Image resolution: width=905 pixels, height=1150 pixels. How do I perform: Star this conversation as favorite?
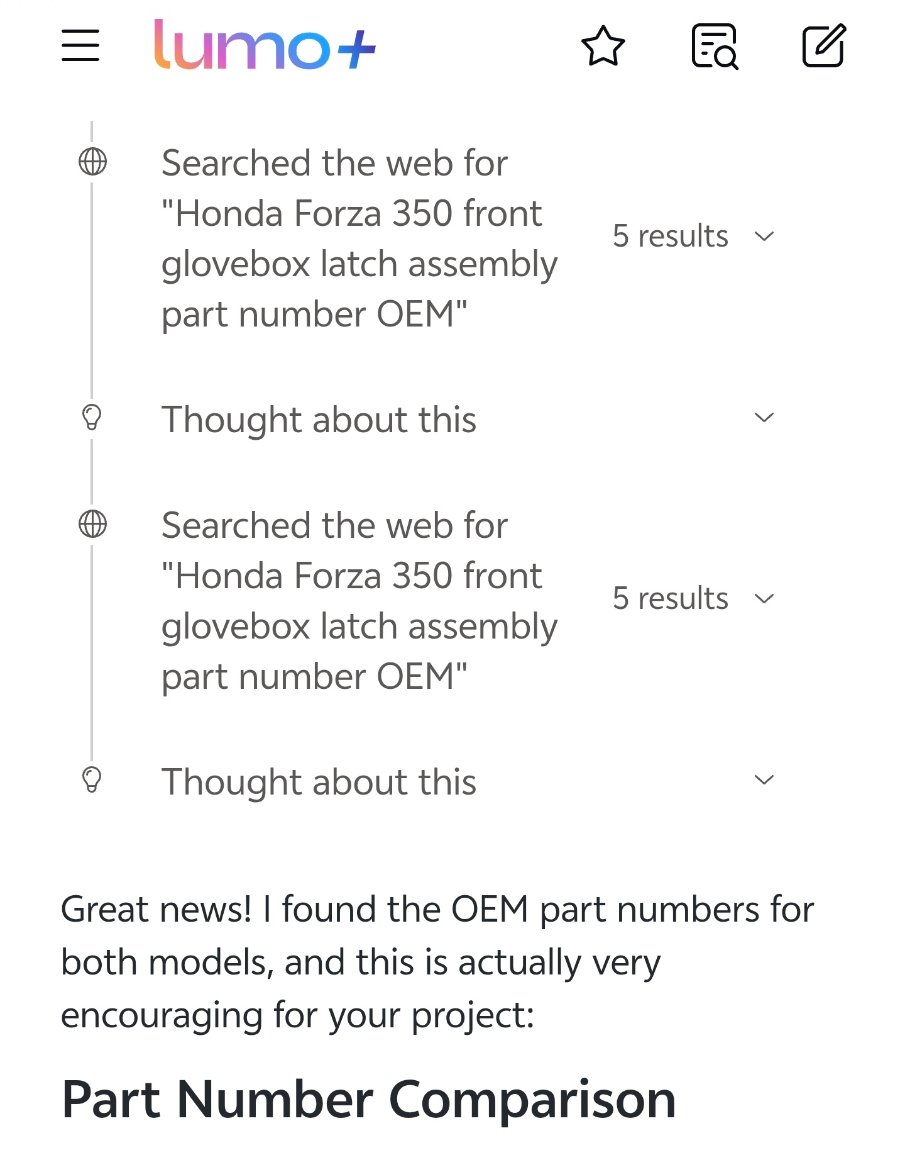603,47
